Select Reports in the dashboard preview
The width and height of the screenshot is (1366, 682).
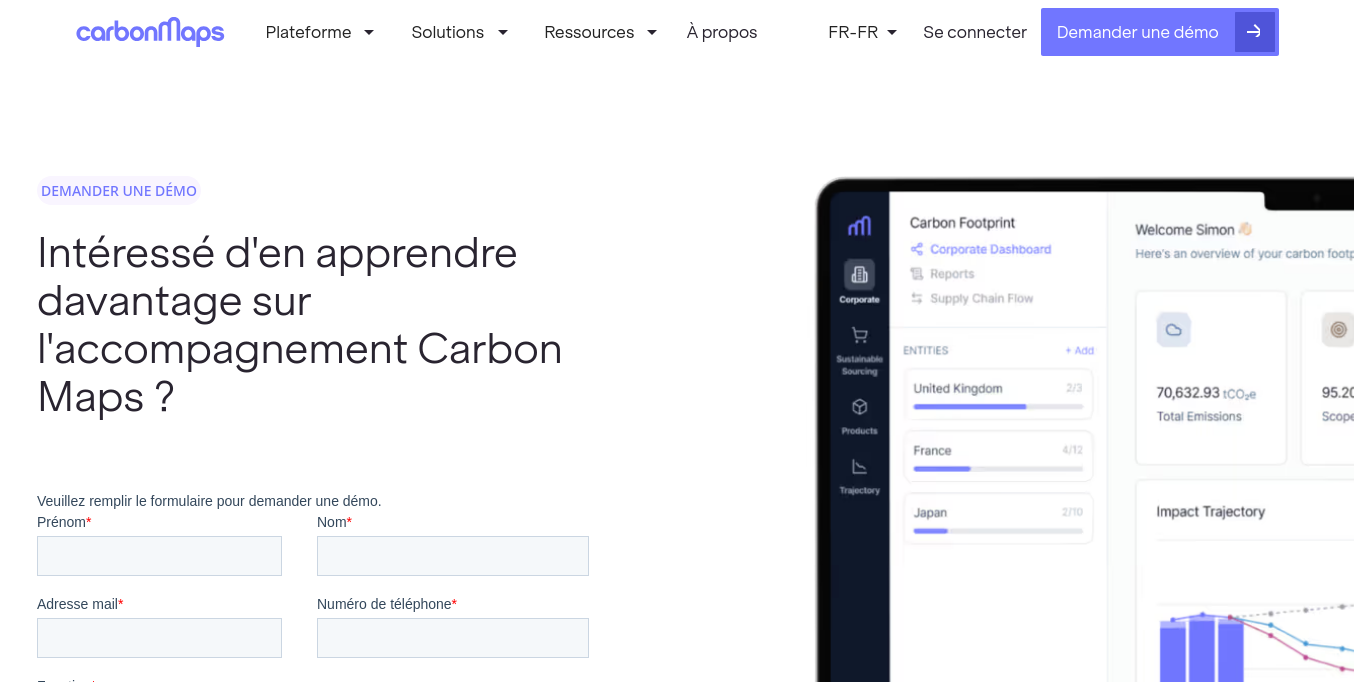942,274
